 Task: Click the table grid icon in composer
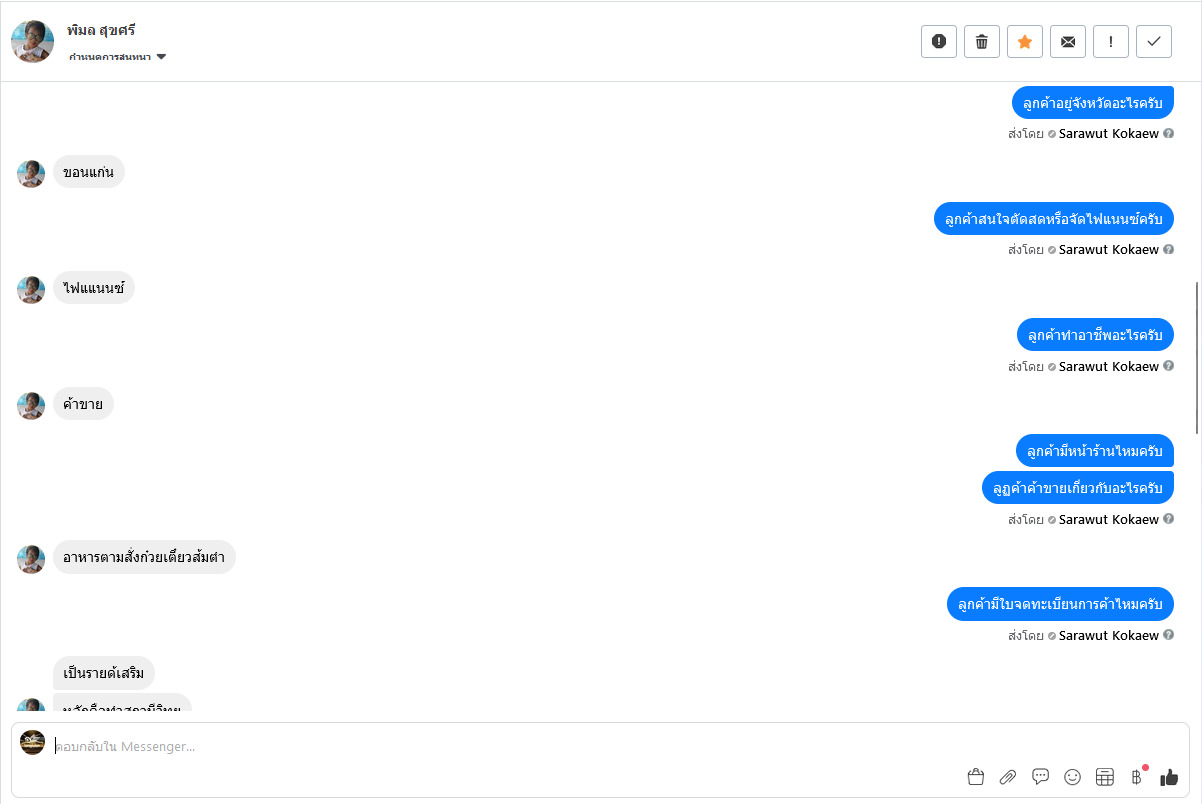tap(1104, 777)
